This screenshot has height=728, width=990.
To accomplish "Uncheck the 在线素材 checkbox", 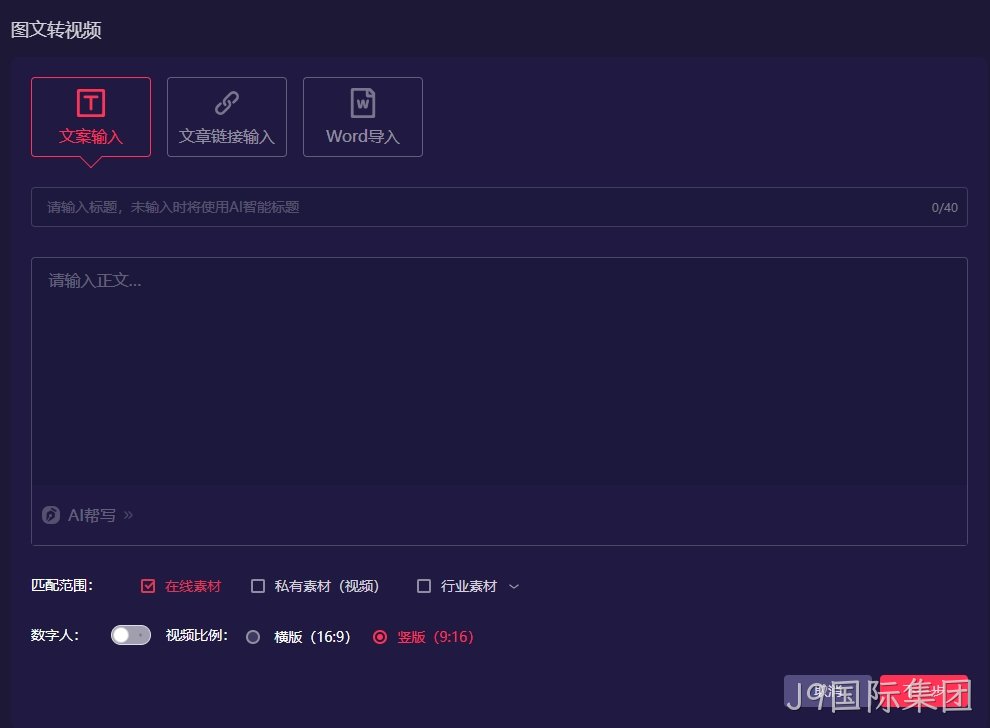I will (148, 586).
